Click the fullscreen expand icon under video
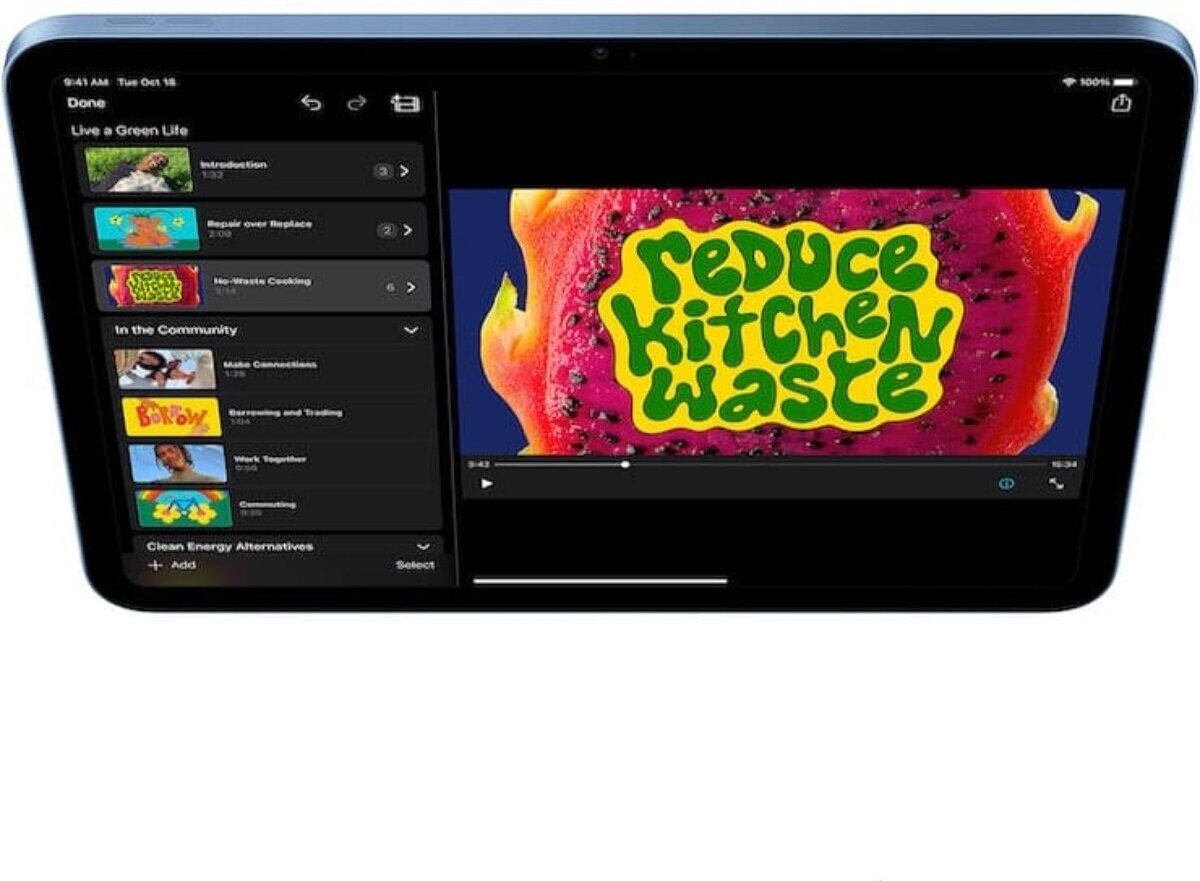Viewport: 1200px width, 881px height. tap(1056, 483)
